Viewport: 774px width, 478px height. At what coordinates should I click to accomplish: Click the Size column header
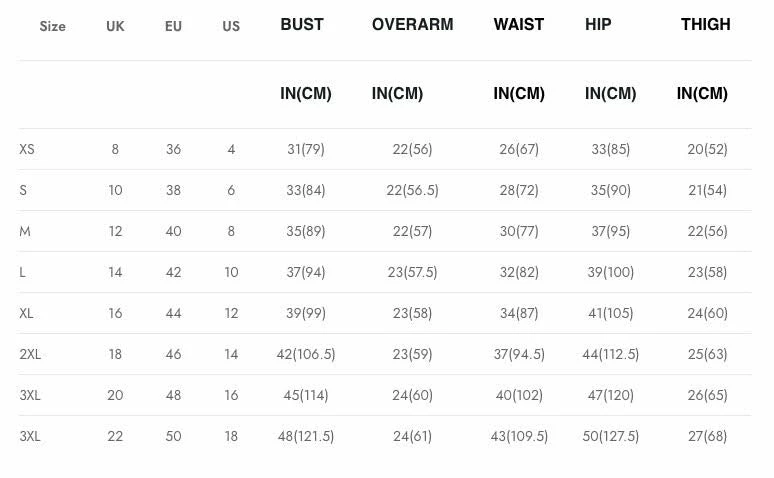point(53,27)
